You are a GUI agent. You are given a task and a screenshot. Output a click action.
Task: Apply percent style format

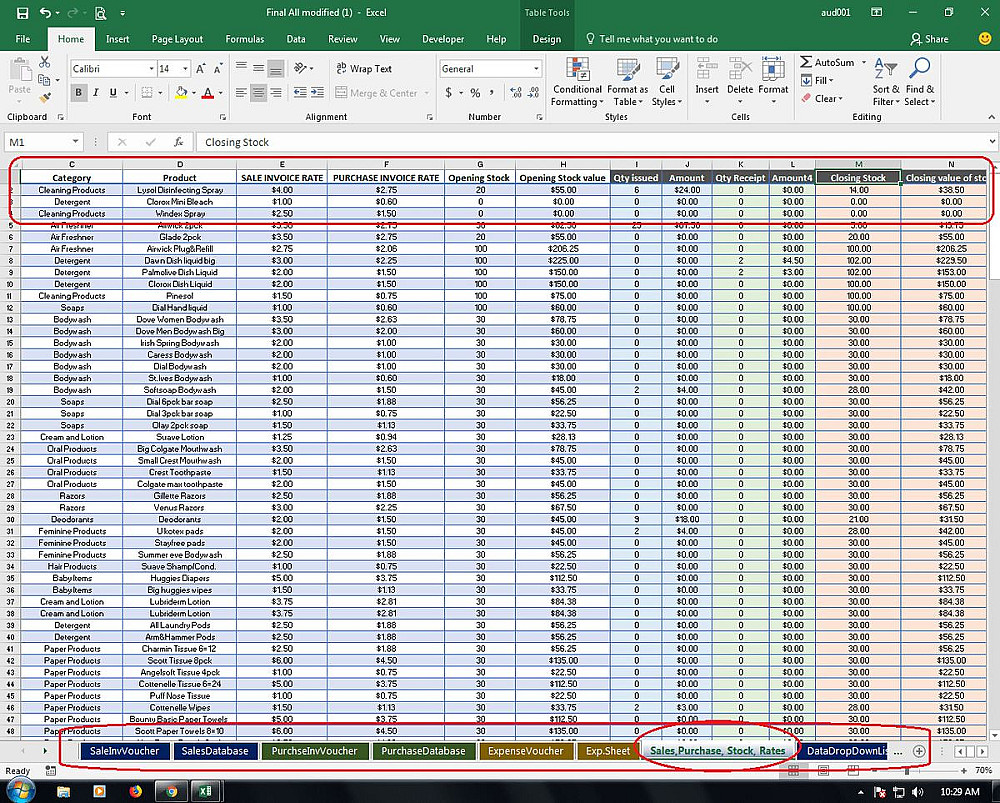475,93
